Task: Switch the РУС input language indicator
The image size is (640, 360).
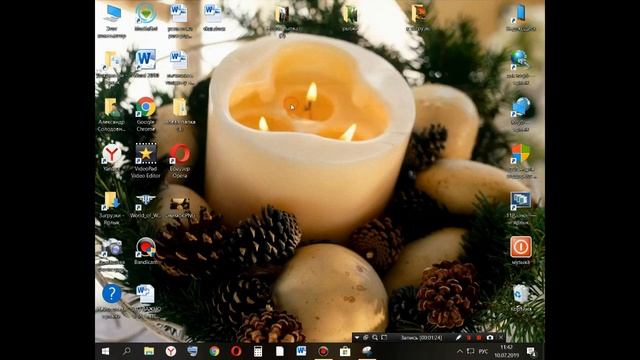Action: [483, 351]
